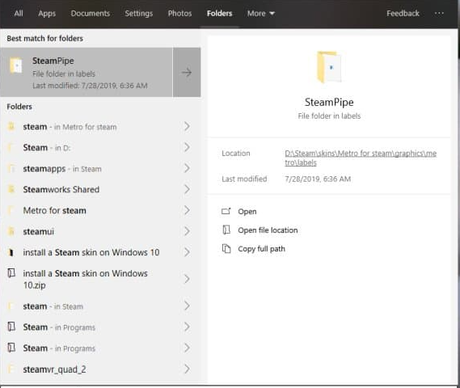Expand chevron for 'Steam - in D:'
Viewport: 460px width, 388px height.
pyautogui.click(x=187, y=147)
